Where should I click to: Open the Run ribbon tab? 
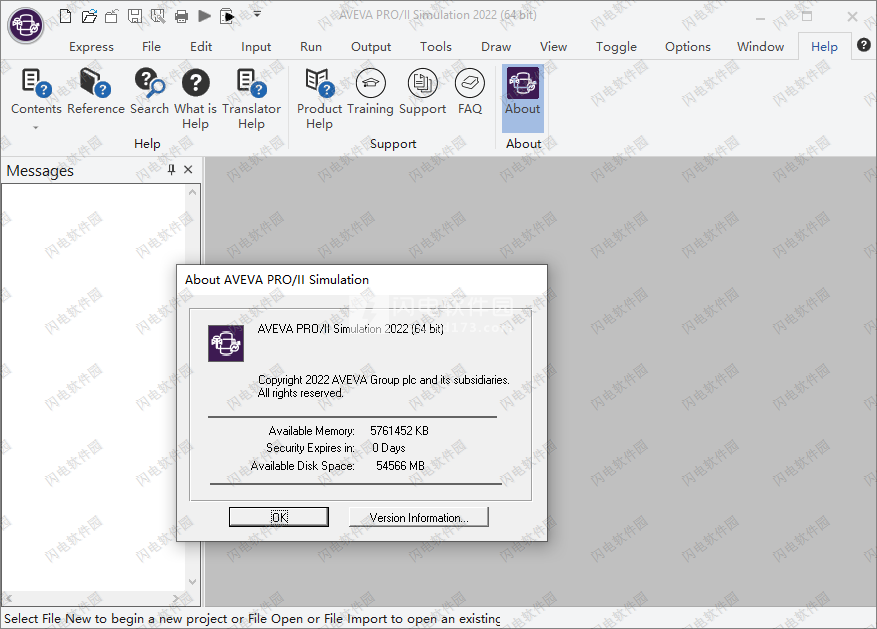[311, 47]
